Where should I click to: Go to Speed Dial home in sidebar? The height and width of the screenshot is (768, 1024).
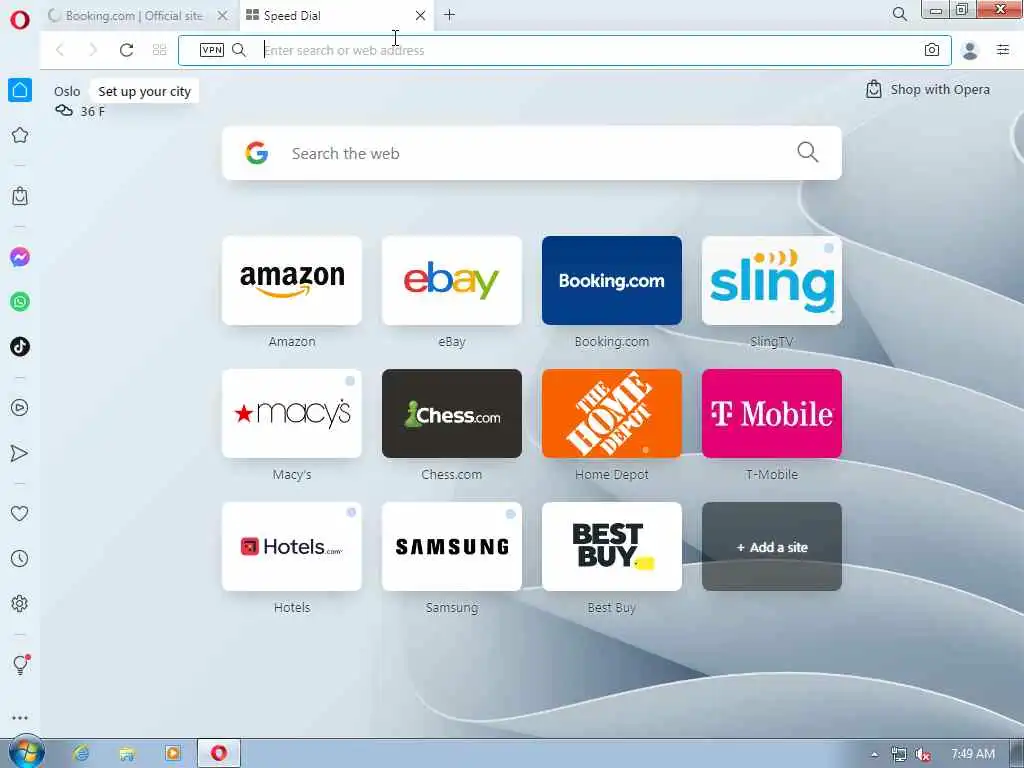[20, 90]
